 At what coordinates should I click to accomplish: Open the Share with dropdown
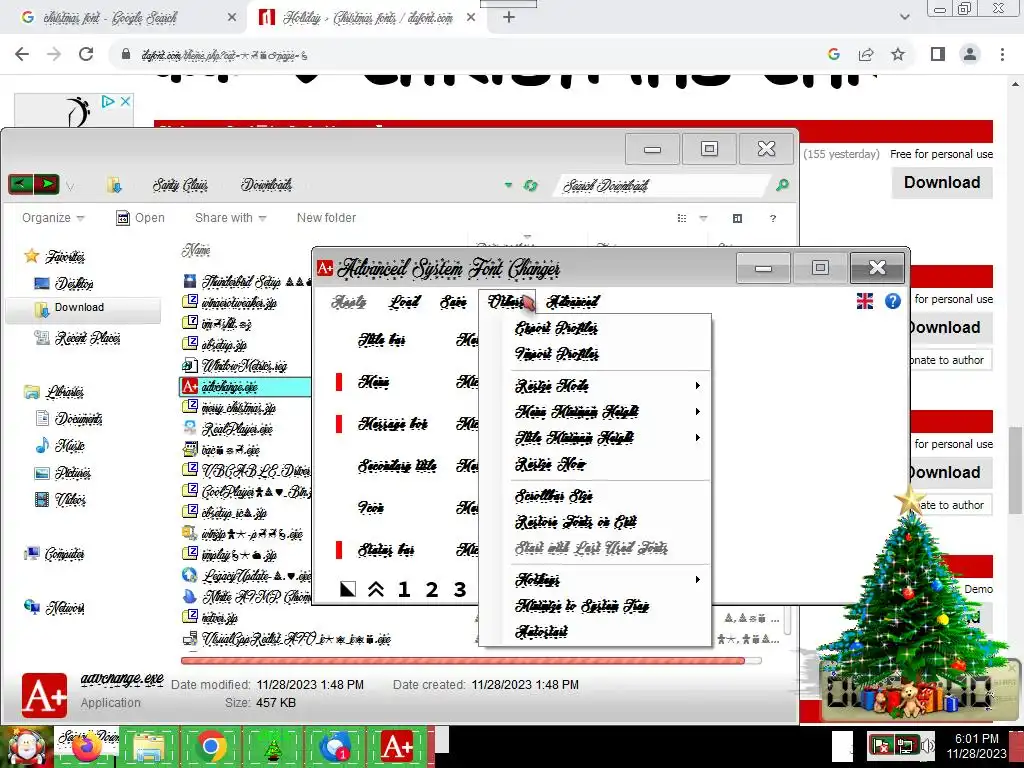click(x=231, y=218)
